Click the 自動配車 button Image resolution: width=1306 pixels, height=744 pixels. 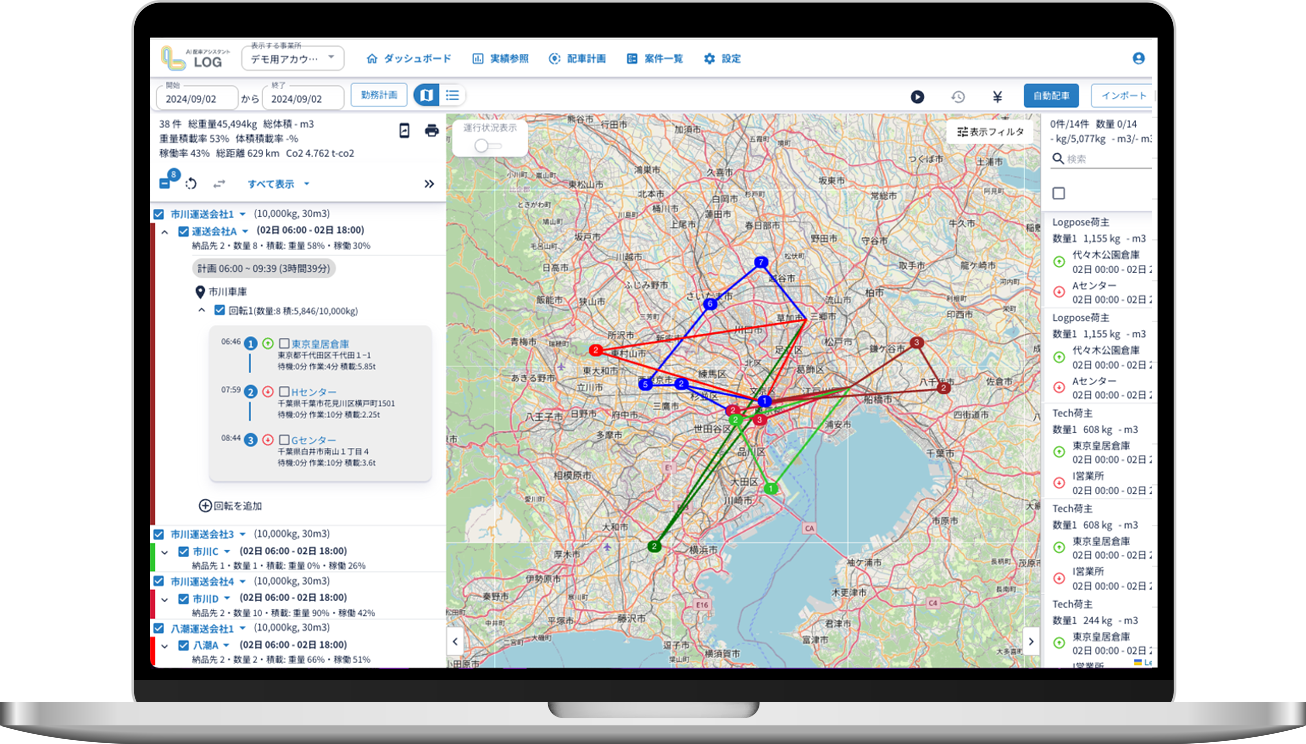(x=1051, y=96)
